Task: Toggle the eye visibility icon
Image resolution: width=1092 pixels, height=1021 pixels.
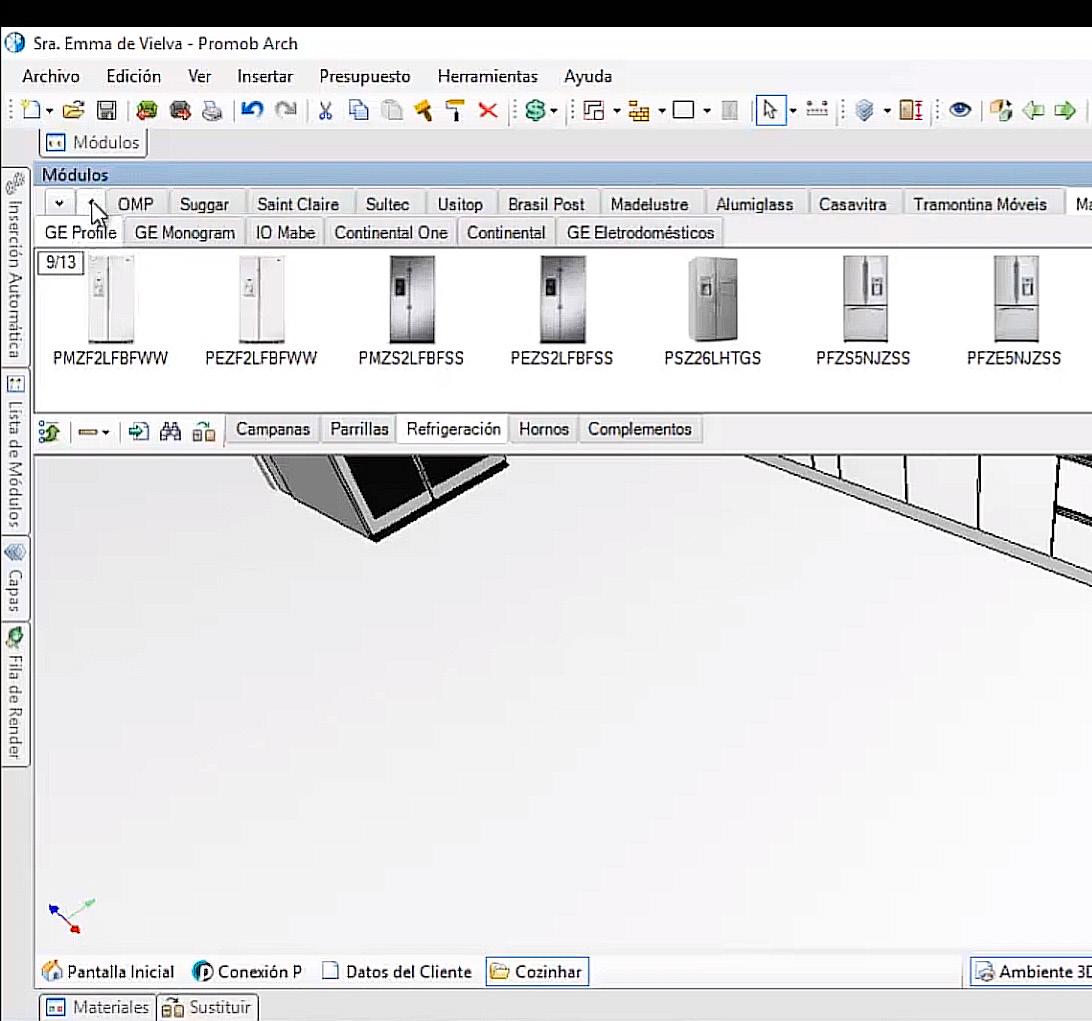Action: [x=960, y=110]
